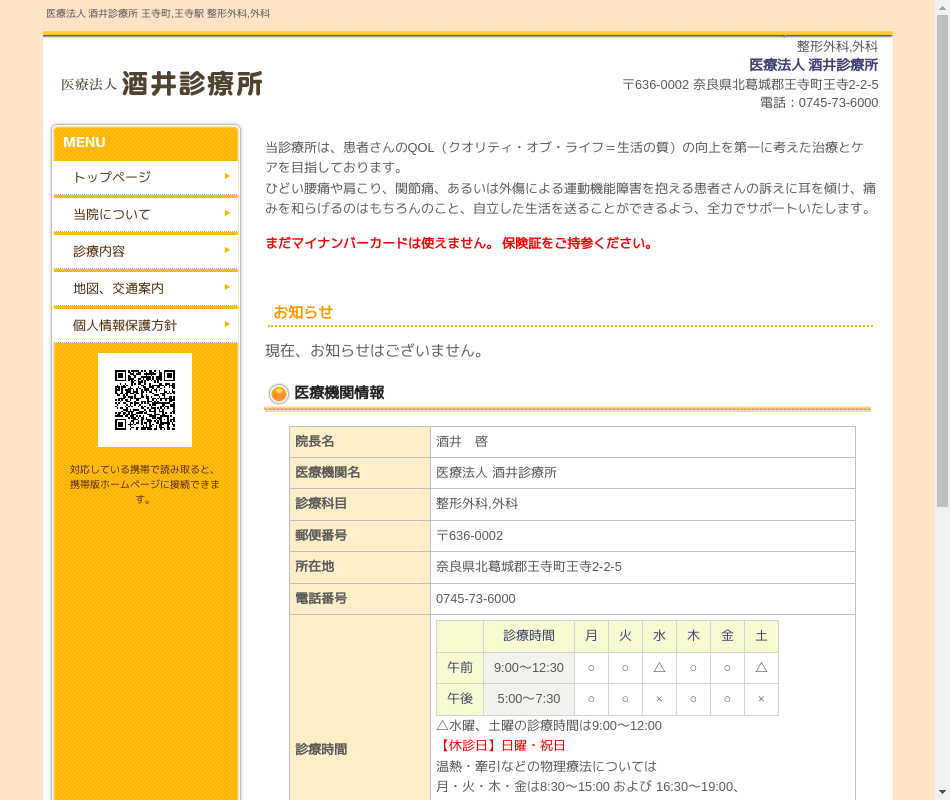Open the 当院について menu page
The image size is (950, 800).
(x=112, y=214)
